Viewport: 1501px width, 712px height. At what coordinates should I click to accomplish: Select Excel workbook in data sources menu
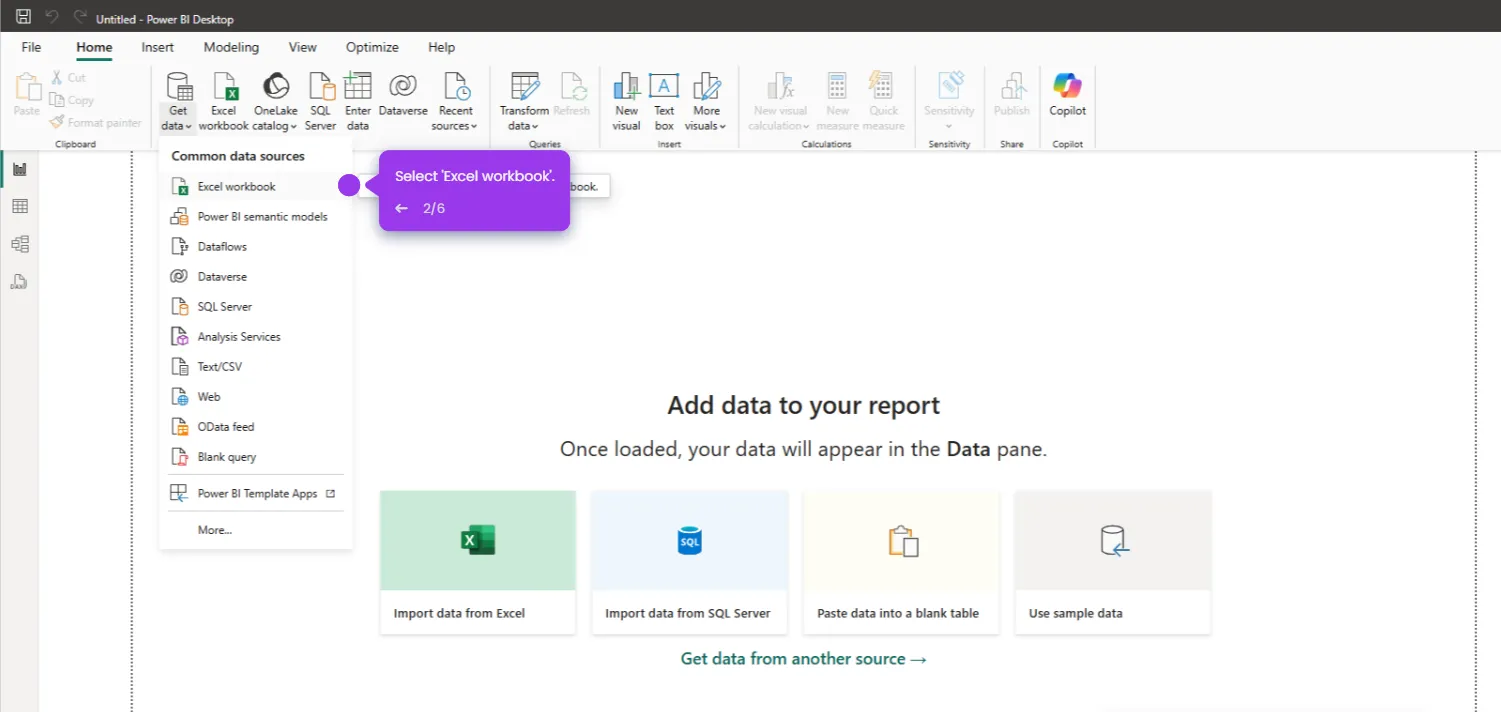point(255,186)
